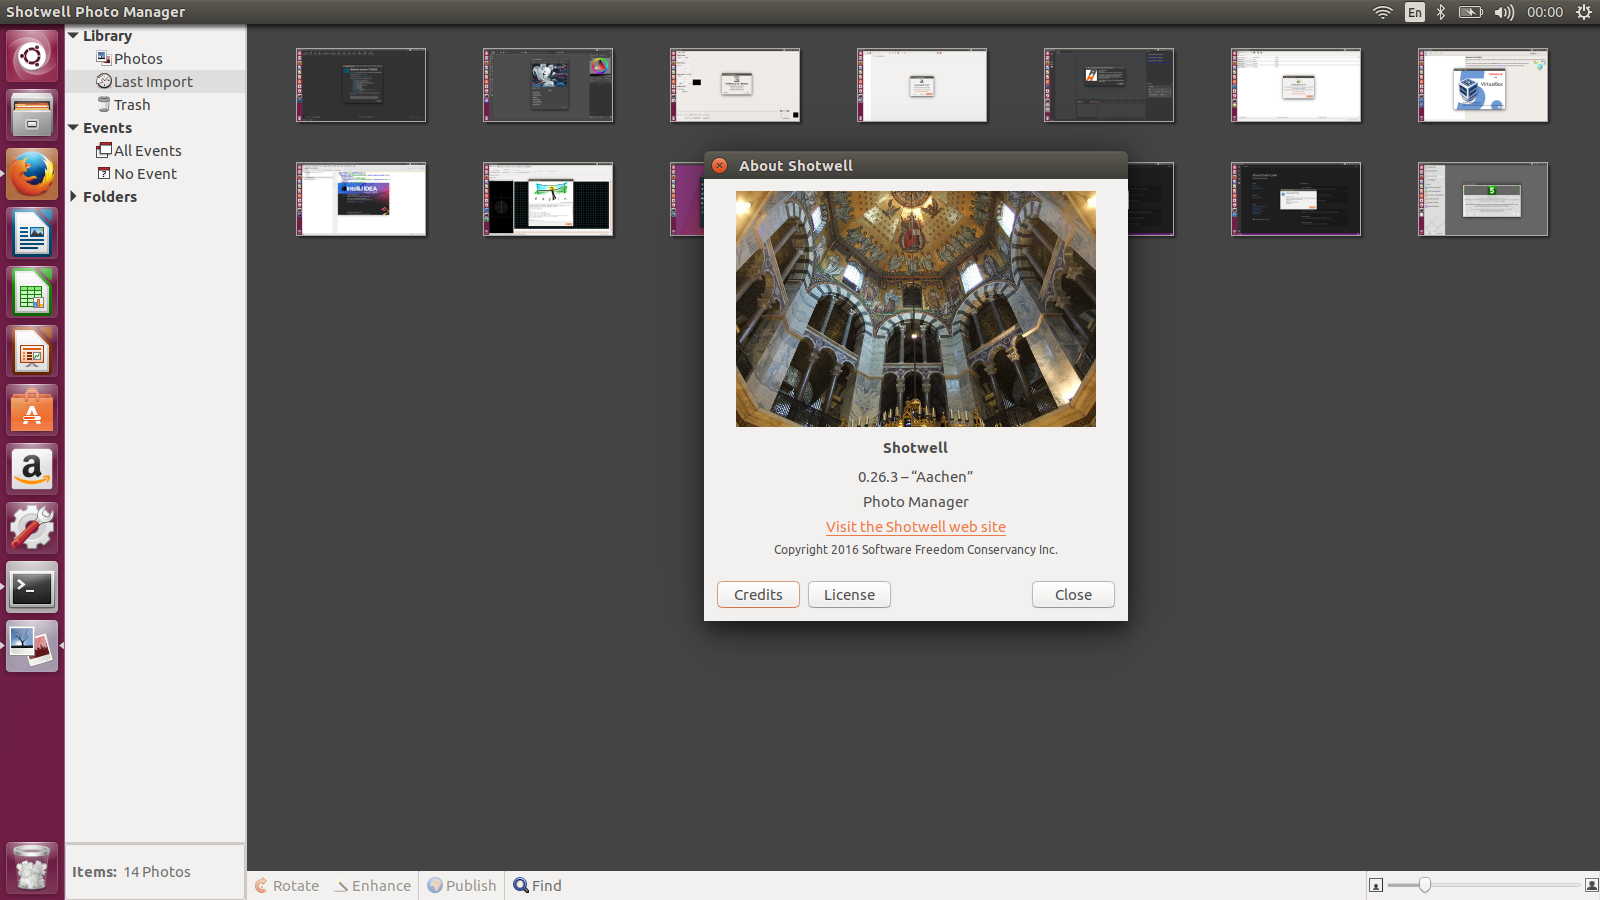Open Ubuntu Software from the launcher
Image resolution: width=1600 pixels, height=900 pixels.
pos(32,410)
